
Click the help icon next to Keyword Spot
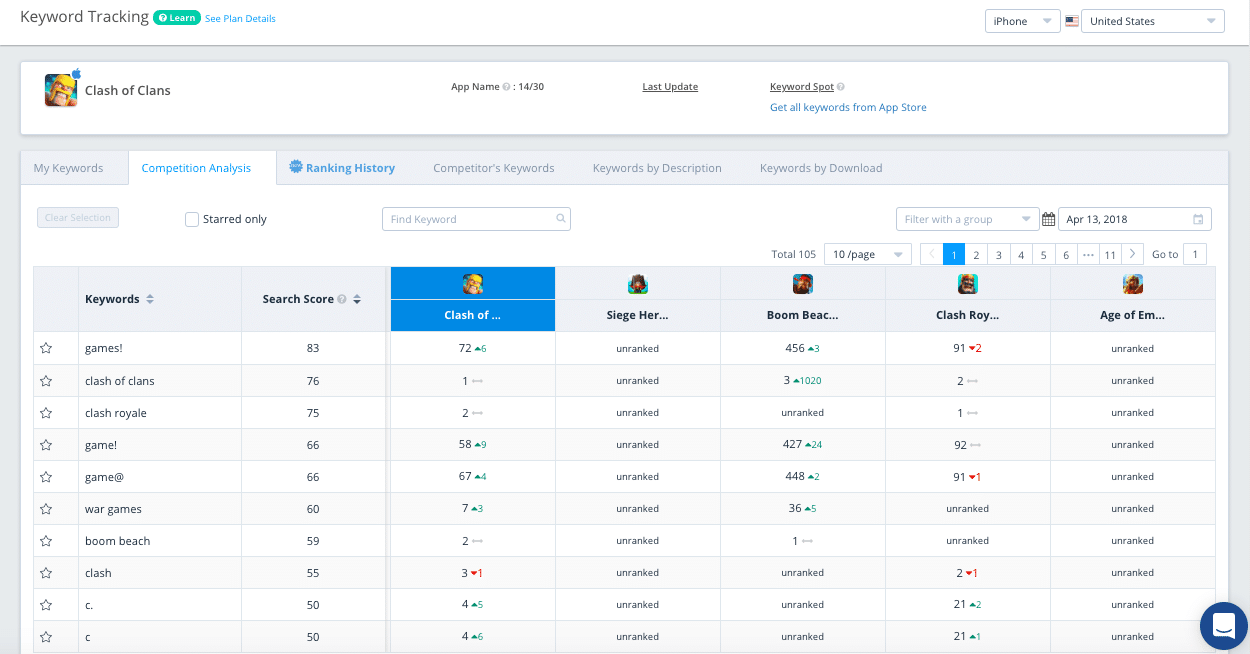[841, 87]
